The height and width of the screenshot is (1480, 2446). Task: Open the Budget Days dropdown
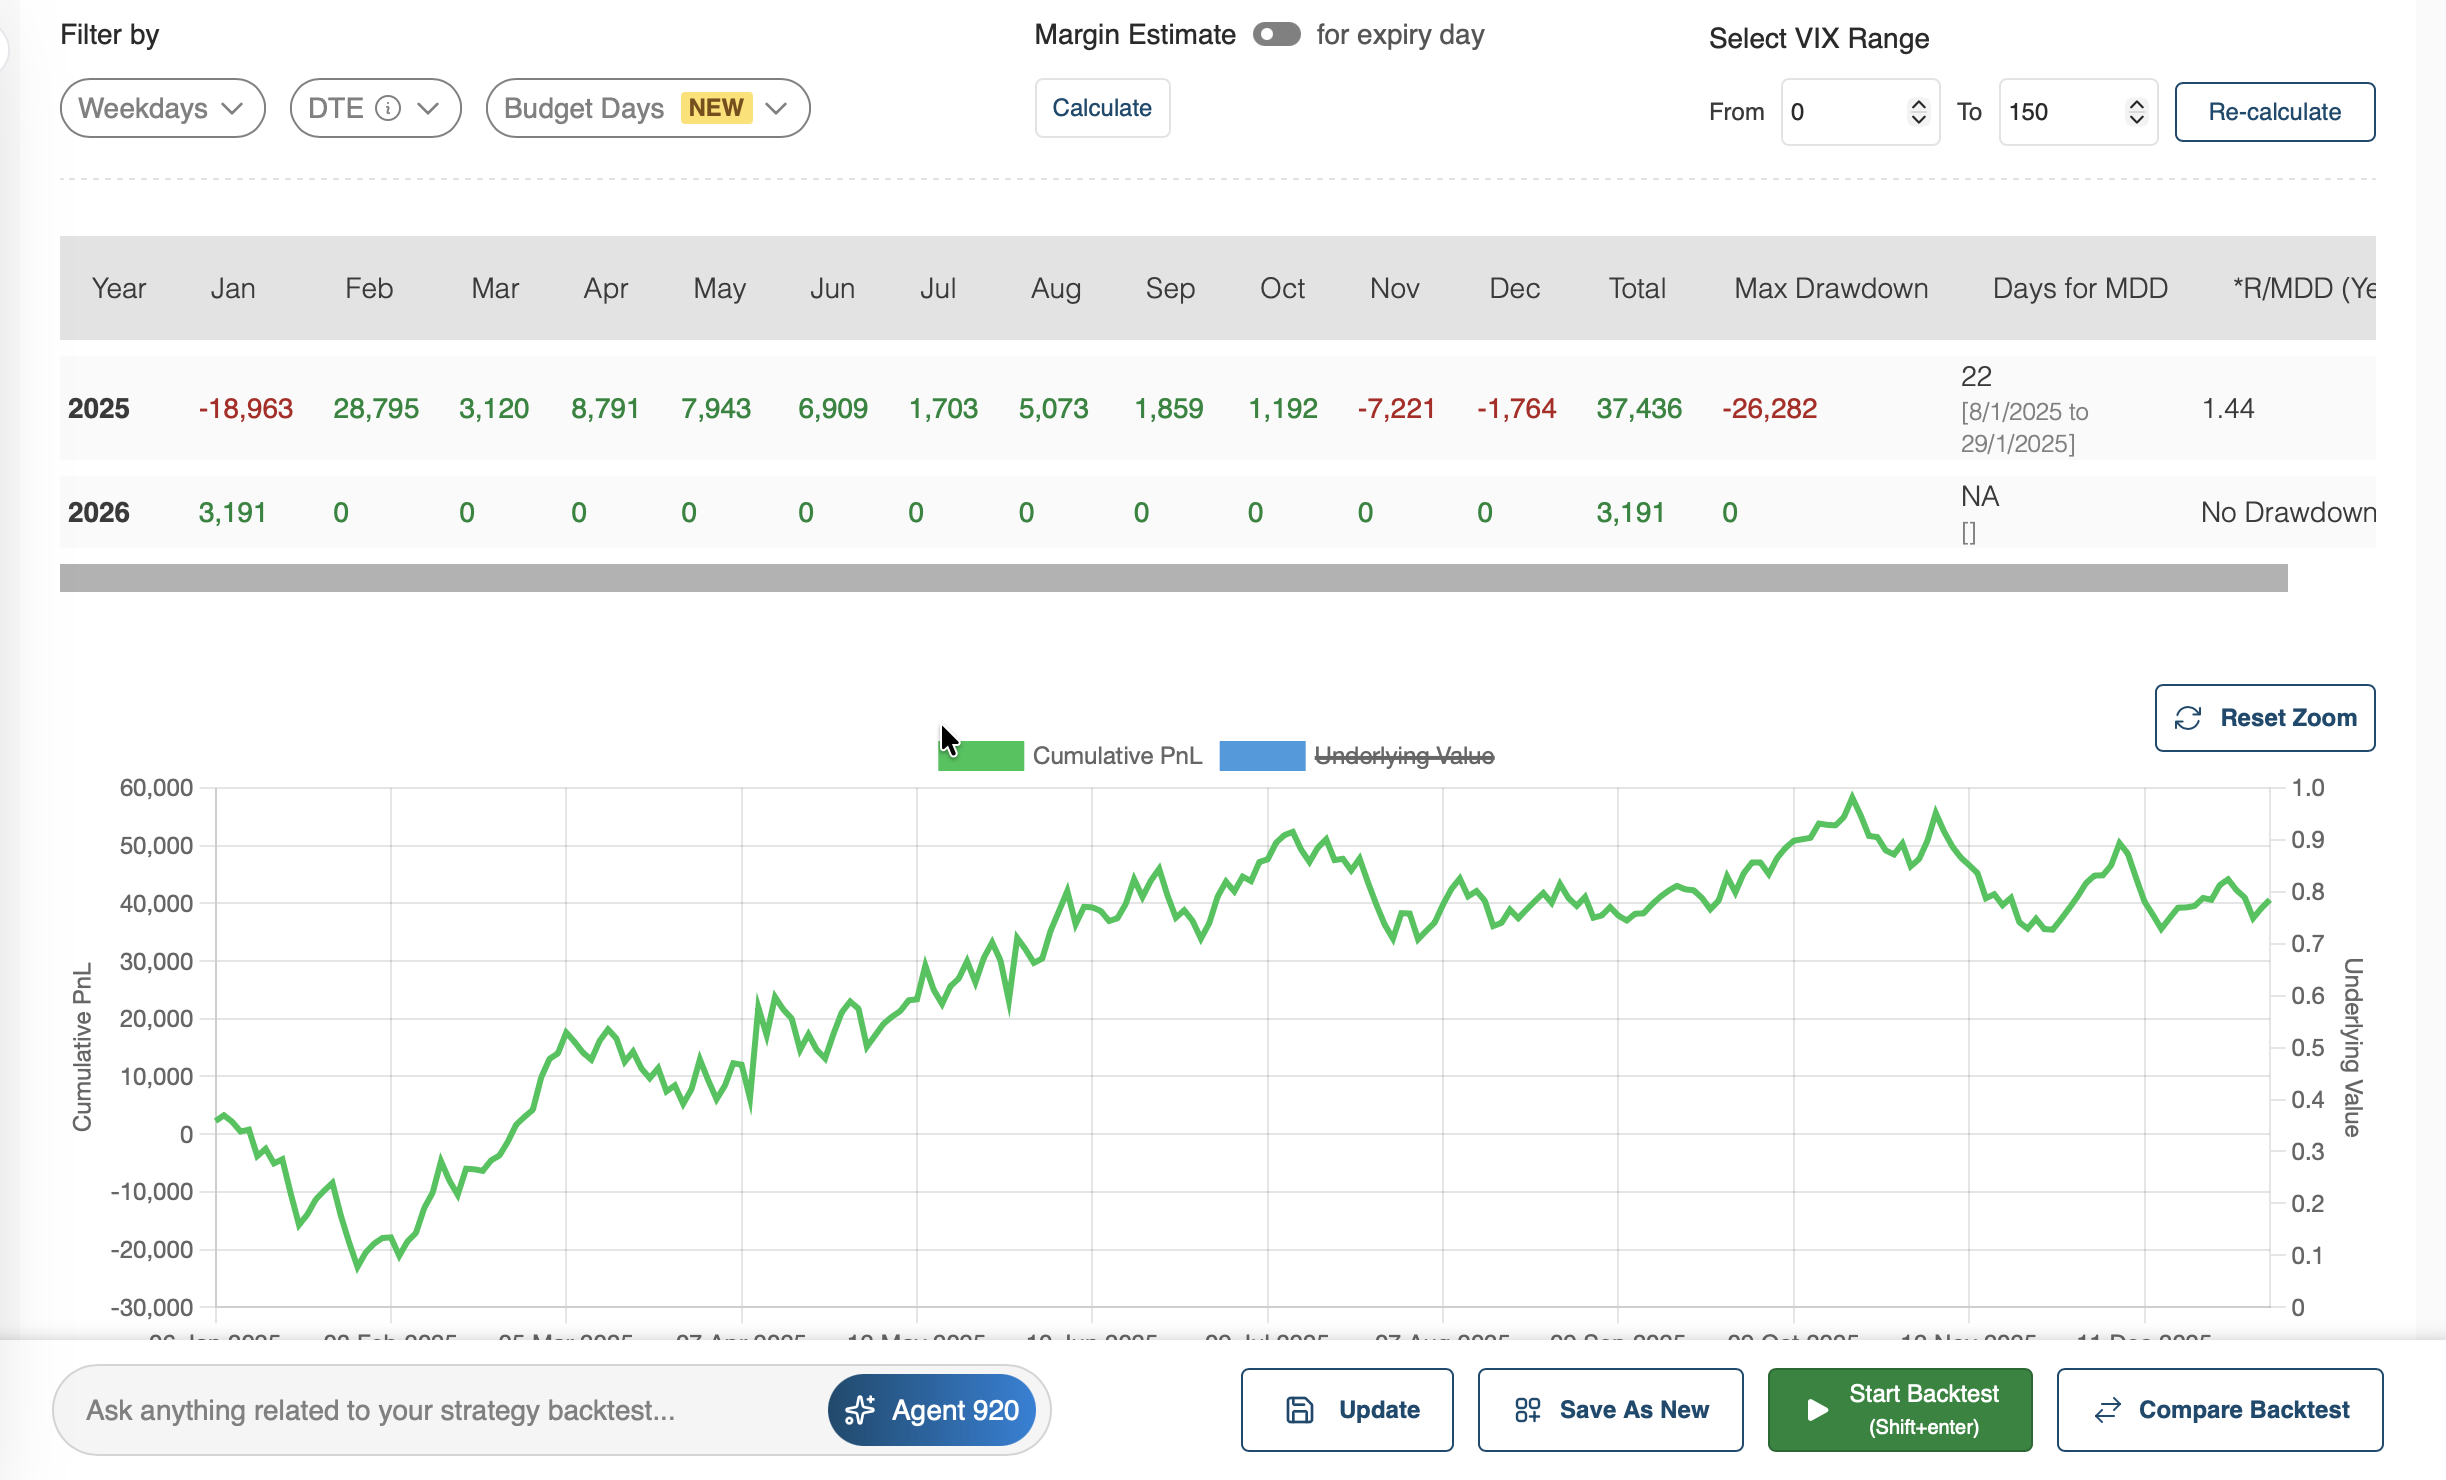click(x=647, y=108)
